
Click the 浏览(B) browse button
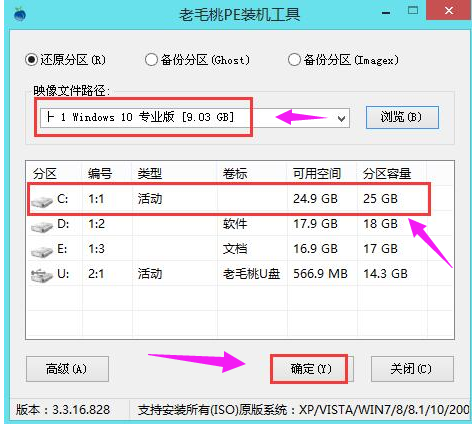click(x=402, y=117)
